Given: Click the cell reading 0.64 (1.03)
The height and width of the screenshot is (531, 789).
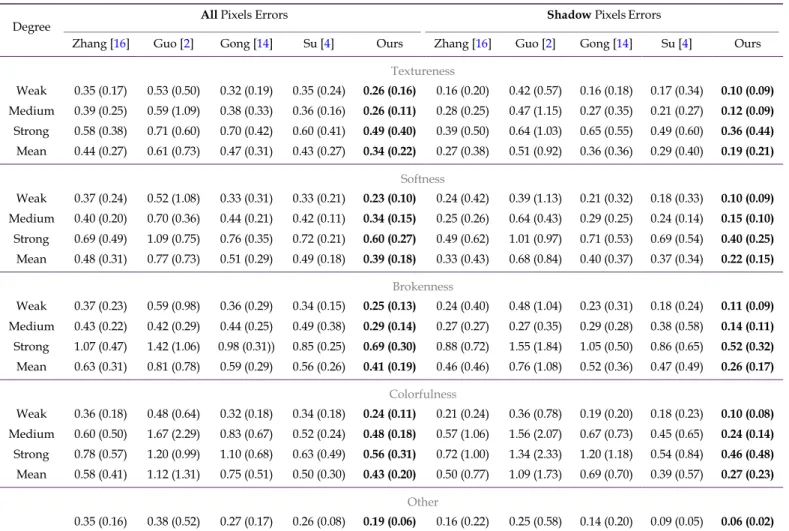Looking at the screenshot, I should pos(535,131).
